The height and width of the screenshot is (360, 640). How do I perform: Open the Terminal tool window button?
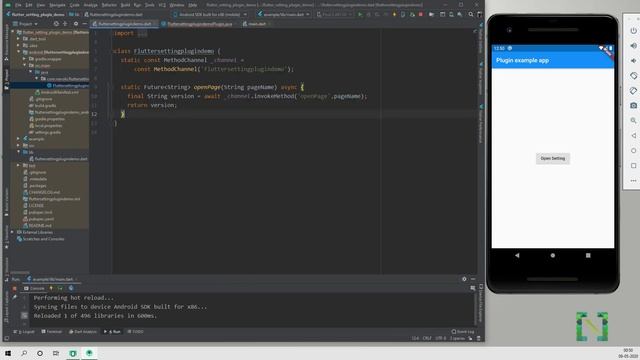pos(52,331)
